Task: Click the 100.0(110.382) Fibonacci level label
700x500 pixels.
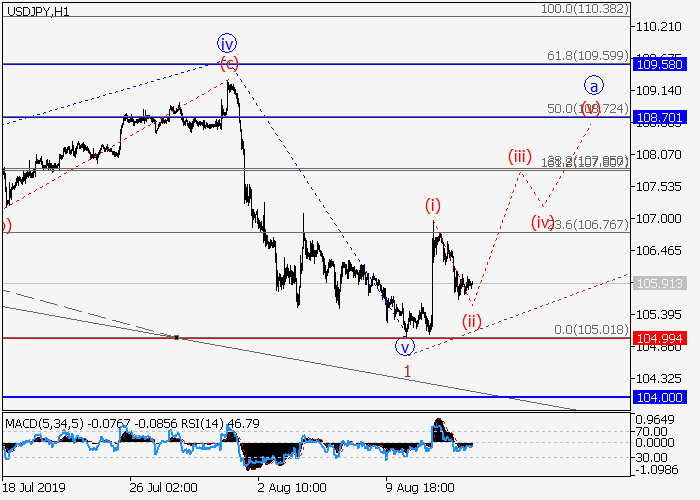Action: coord(582,7)
